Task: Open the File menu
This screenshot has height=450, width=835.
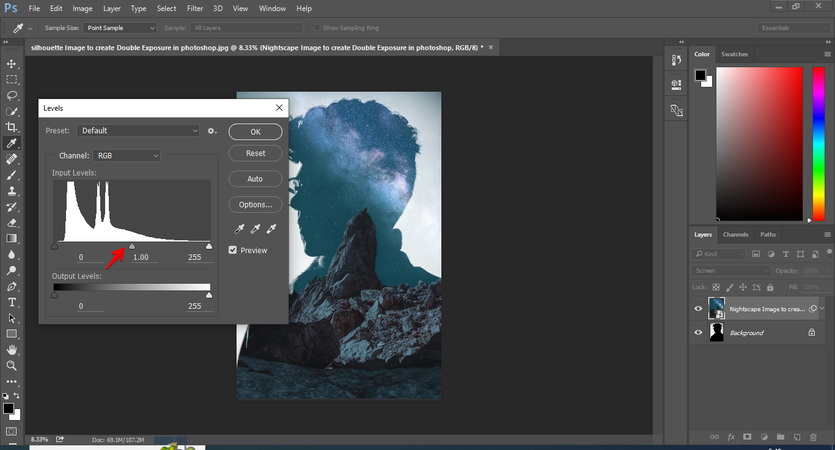Action: (x=34, y=9)
